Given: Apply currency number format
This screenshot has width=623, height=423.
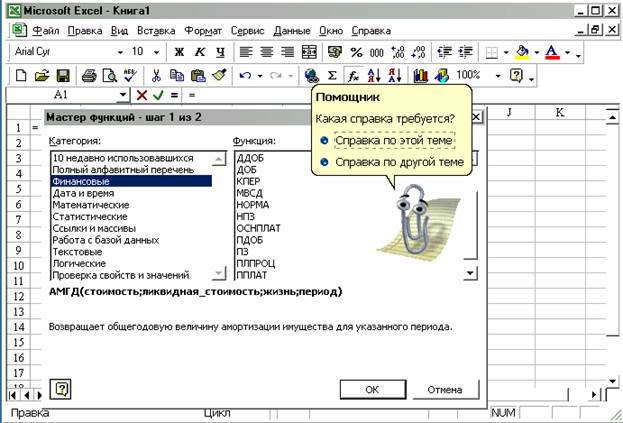Looking at the screenshot, I should pos(335,52).
